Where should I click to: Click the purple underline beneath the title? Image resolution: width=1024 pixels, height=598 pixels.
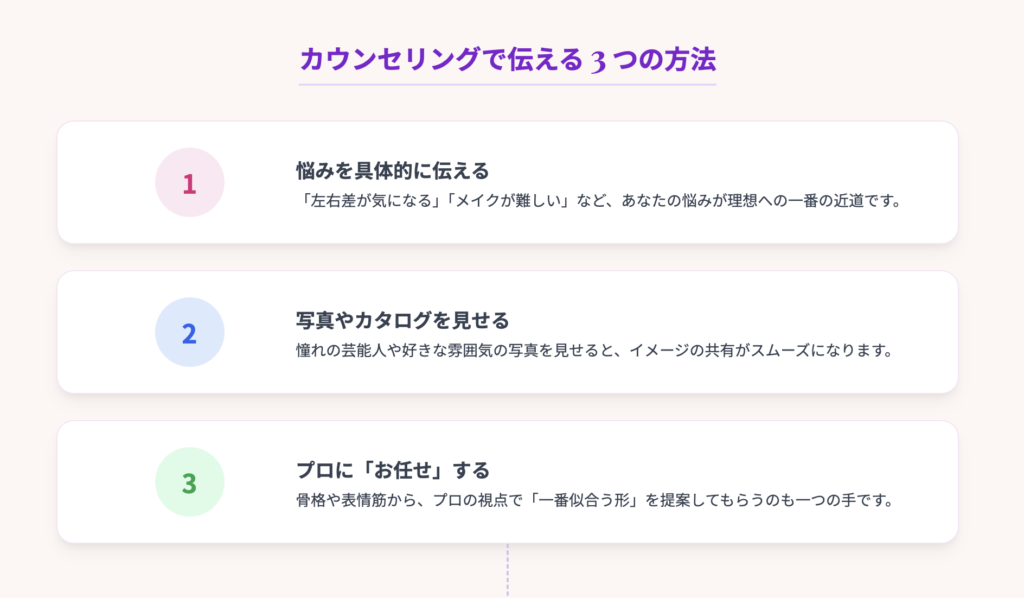[x=507, y=84]
